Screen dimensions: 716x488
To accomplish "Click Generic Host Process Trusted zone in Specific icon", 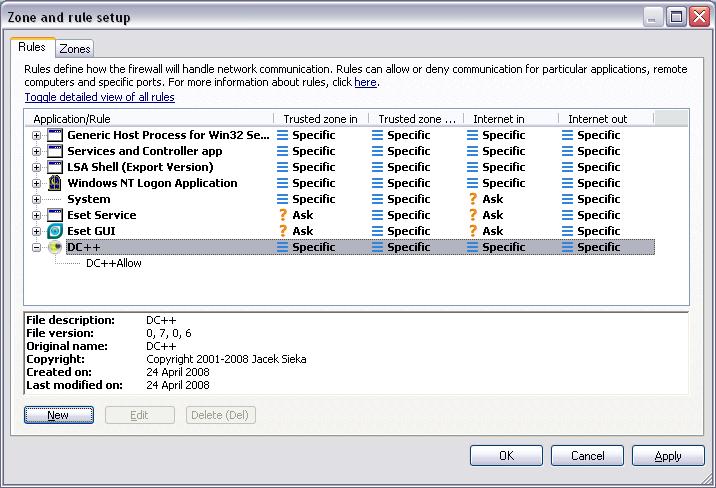I will pyautogui.click(x=283, y=135).
